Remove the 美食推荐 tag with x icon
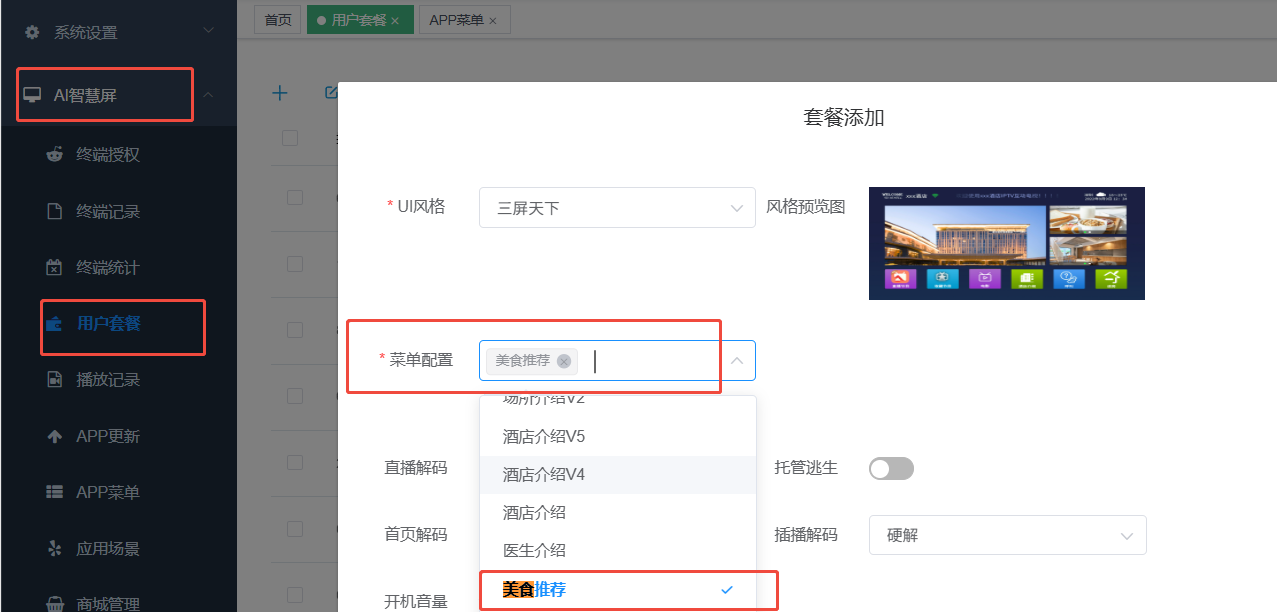This screenshot has height=612, width=1277. pos(564,361)
